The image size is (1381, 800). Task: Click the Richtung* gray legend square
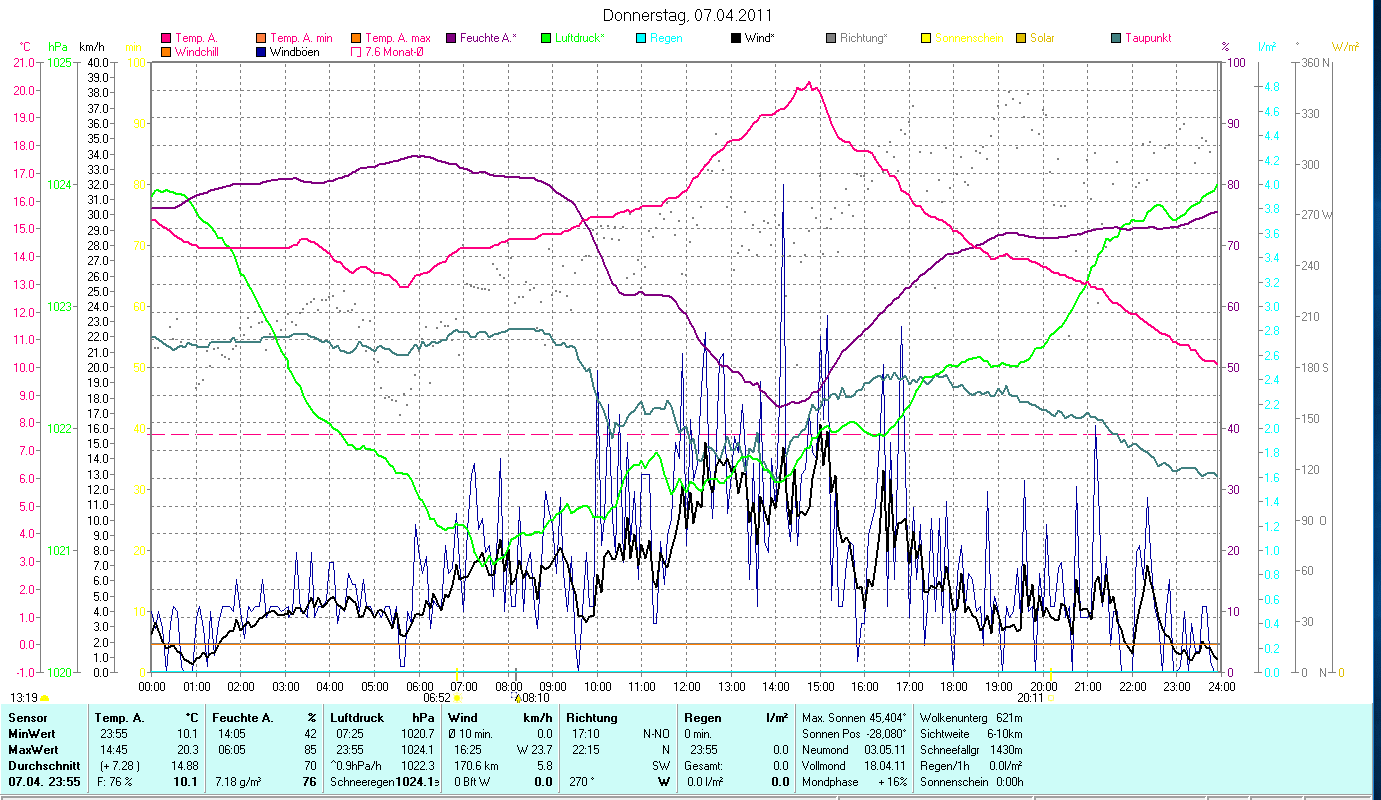pyautogui.click(x=831, y=38)
